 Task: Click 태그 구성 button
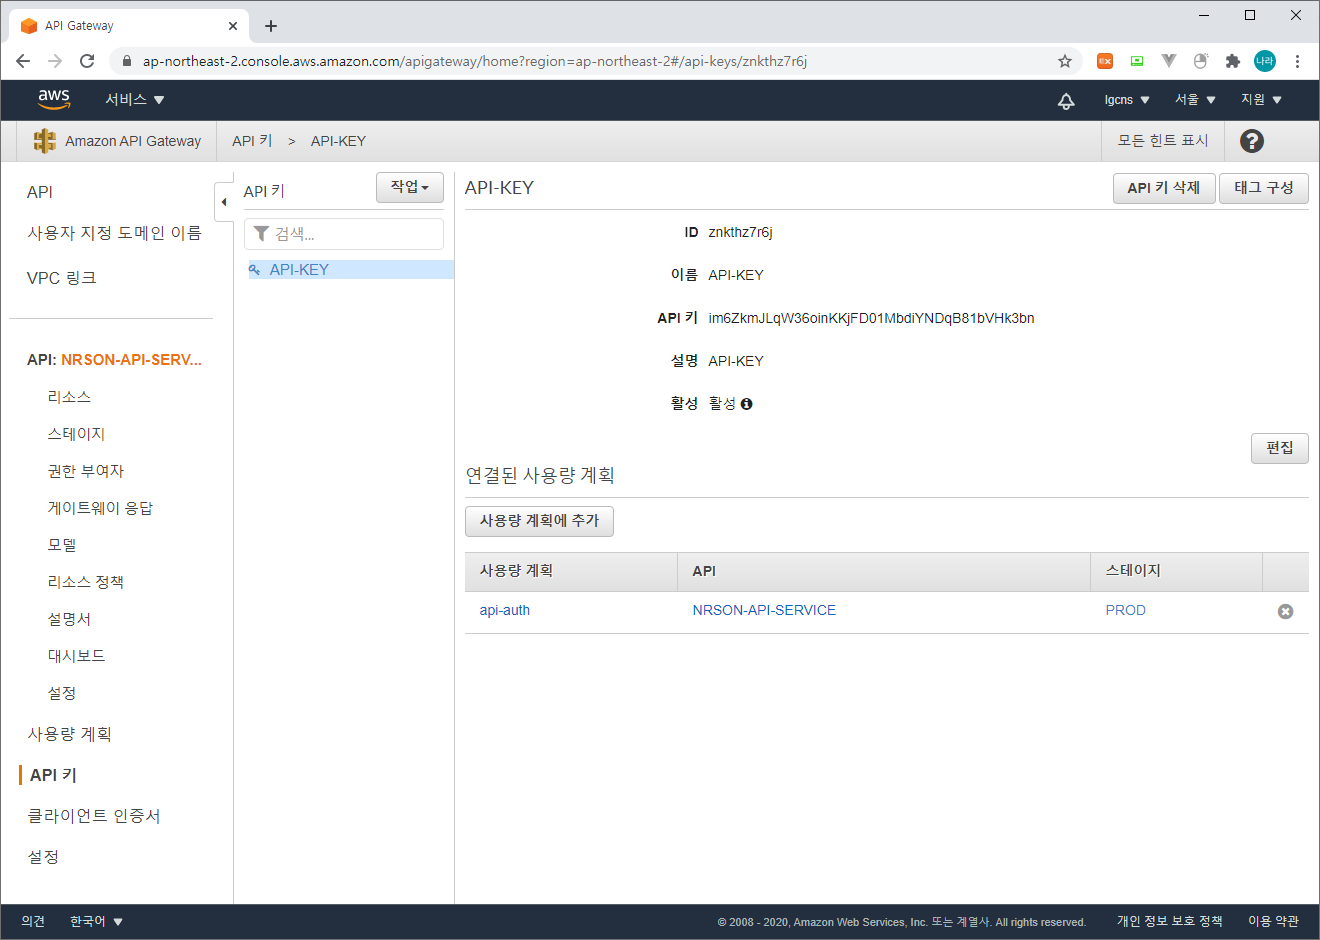[1264, 188]
